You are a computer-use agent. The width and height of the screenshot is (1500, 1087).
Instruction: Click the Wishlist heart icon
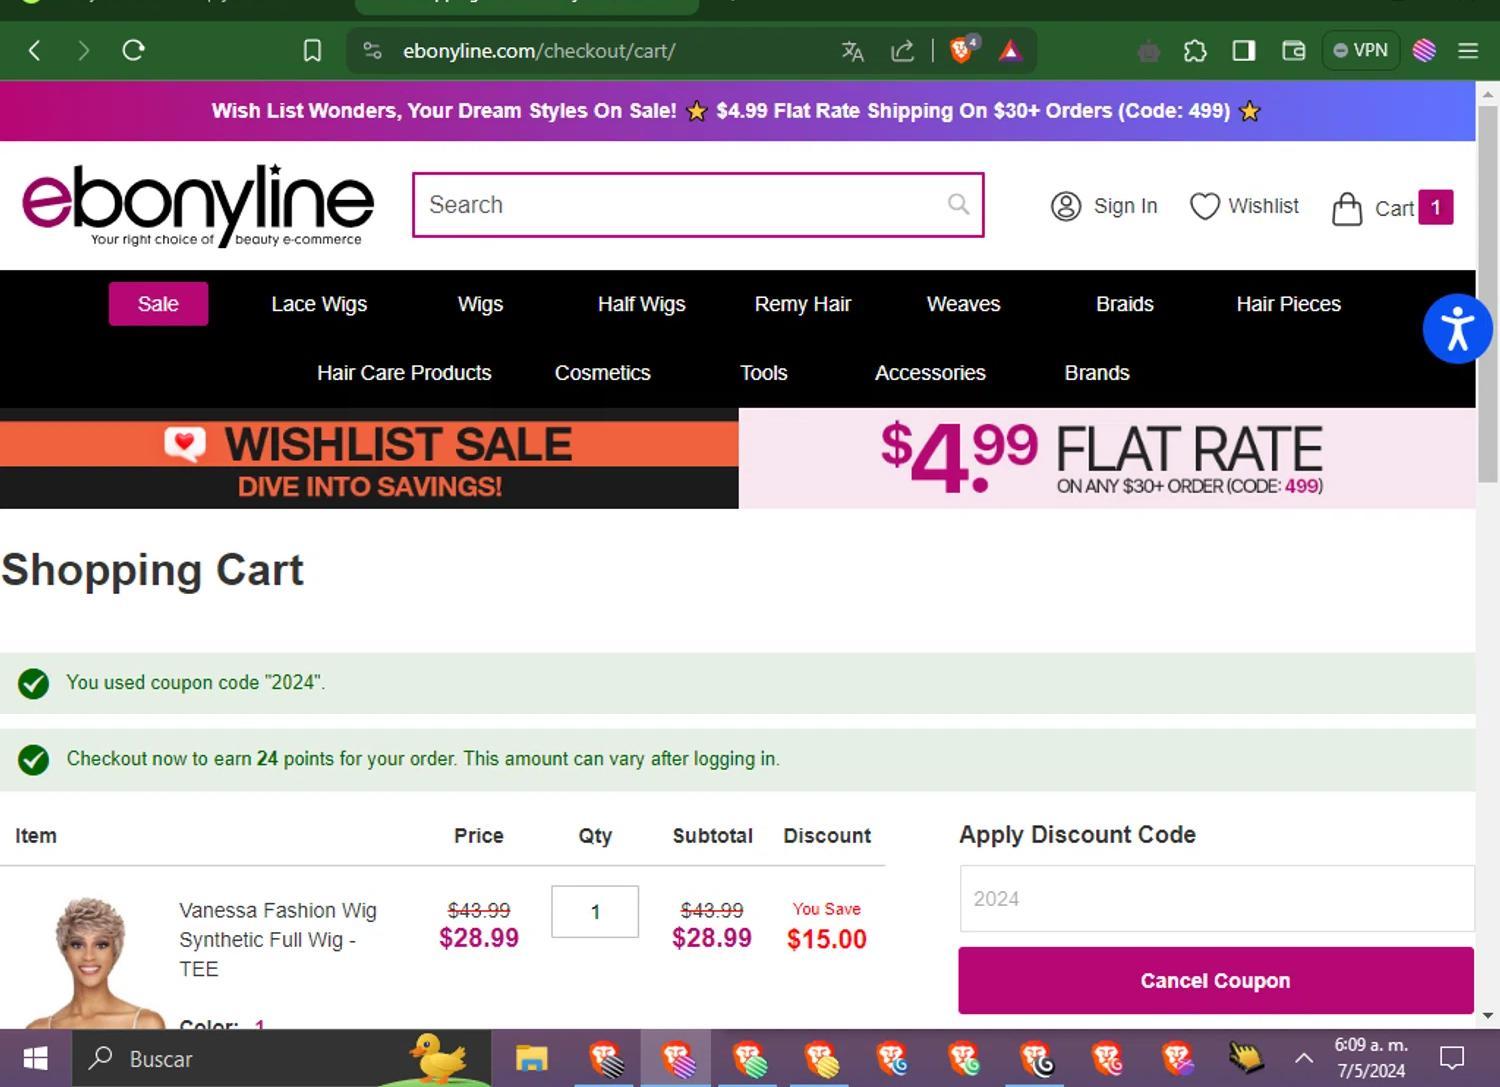(1204, 206)
